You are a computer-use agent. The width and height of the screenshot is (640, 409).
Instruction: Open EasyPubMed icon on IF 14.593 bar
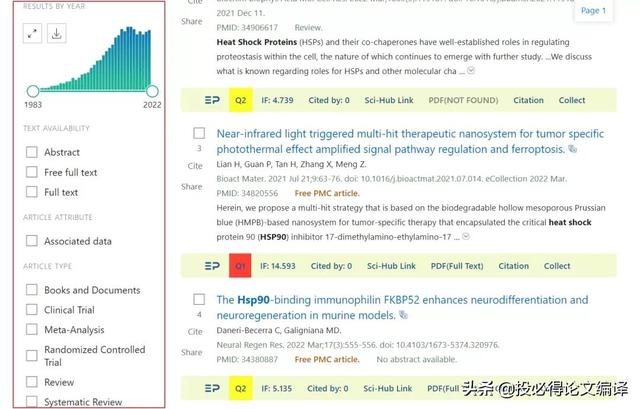coord(212,266)
